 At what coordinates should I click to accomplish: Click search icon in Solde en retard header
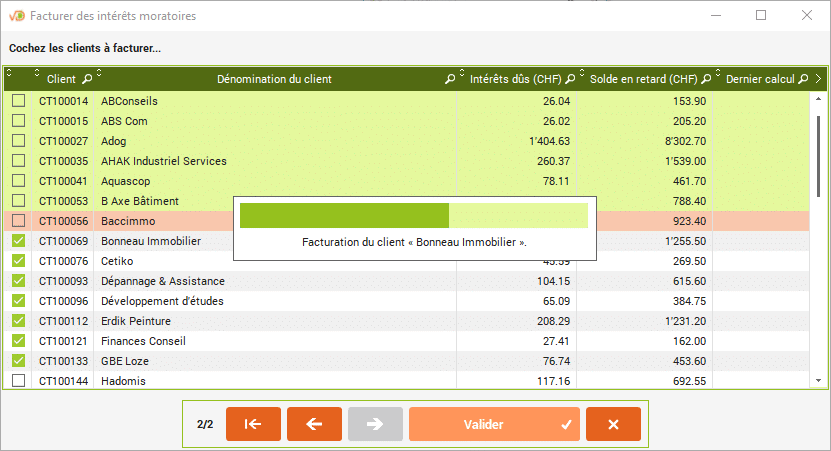click(706, 79)
